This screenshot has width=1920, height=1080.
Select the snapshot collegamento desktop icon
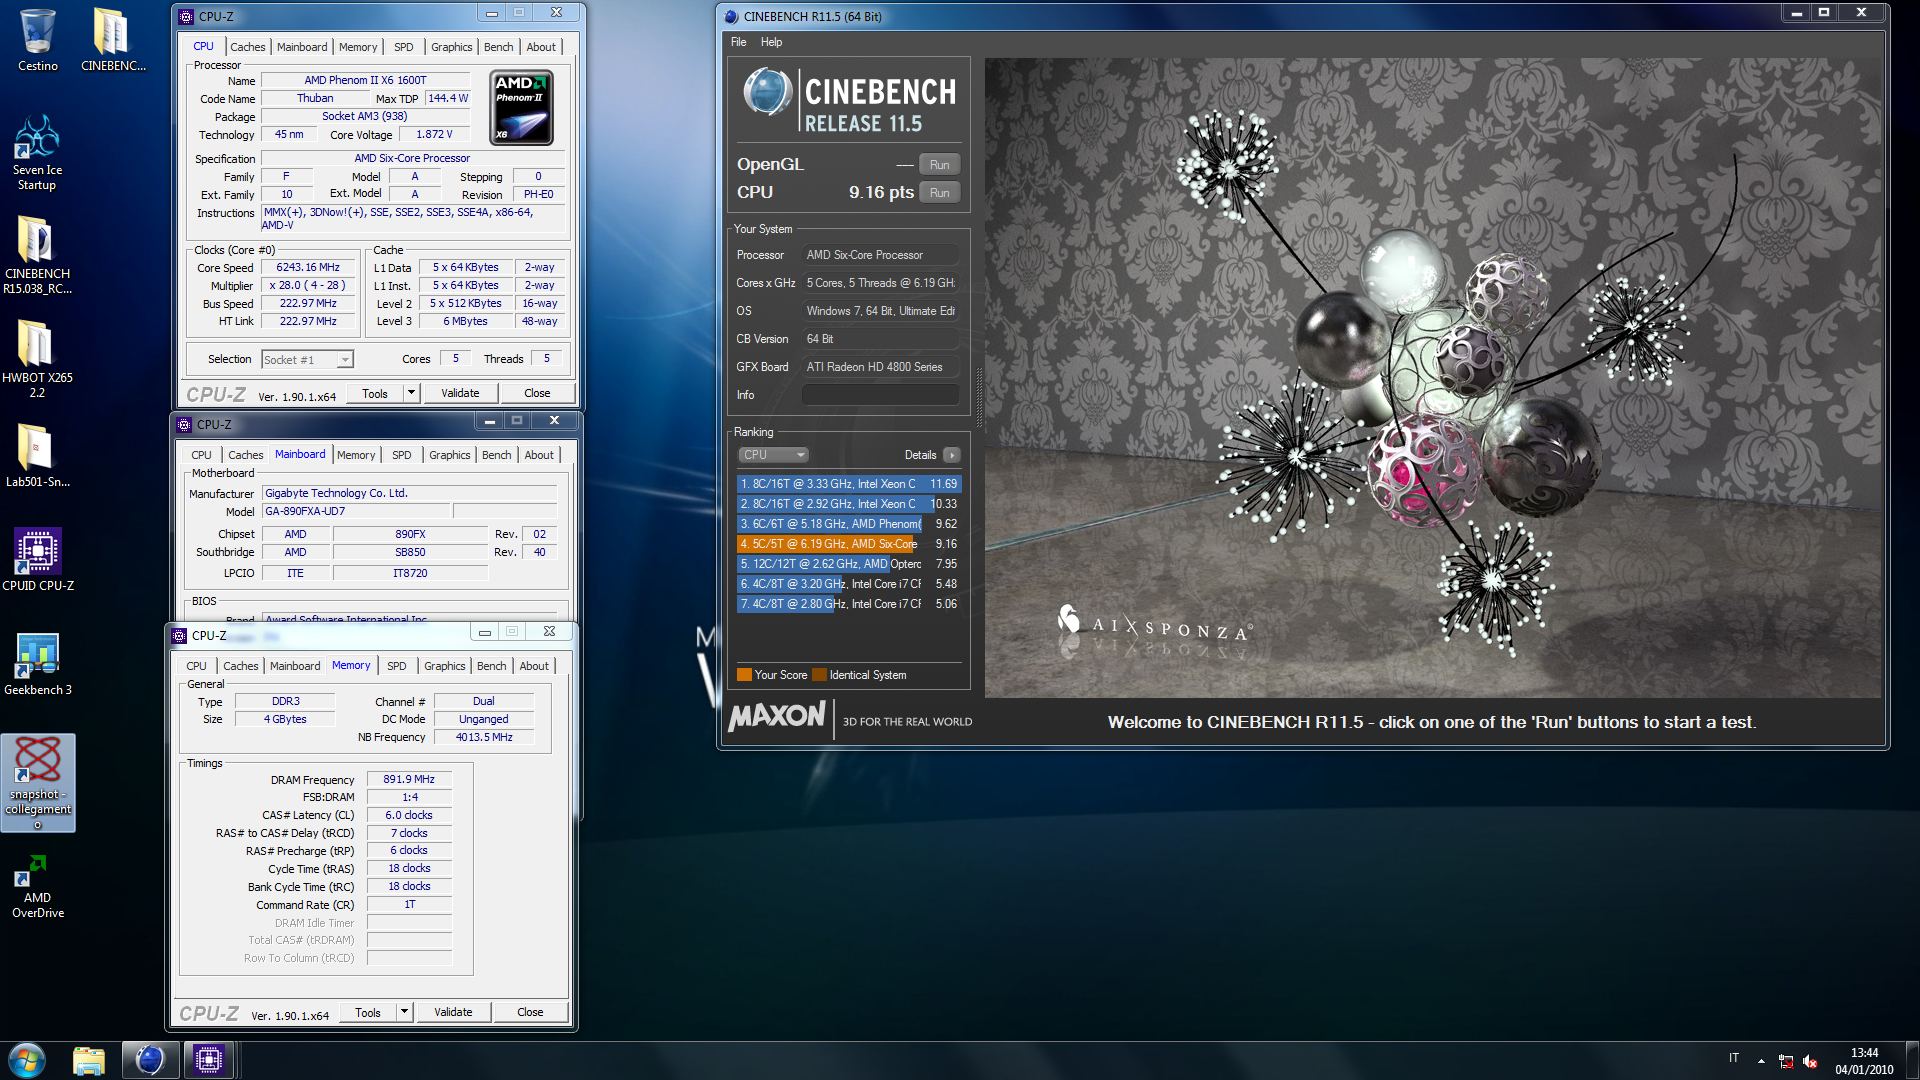pyautogui.click(x=38, y=783)
